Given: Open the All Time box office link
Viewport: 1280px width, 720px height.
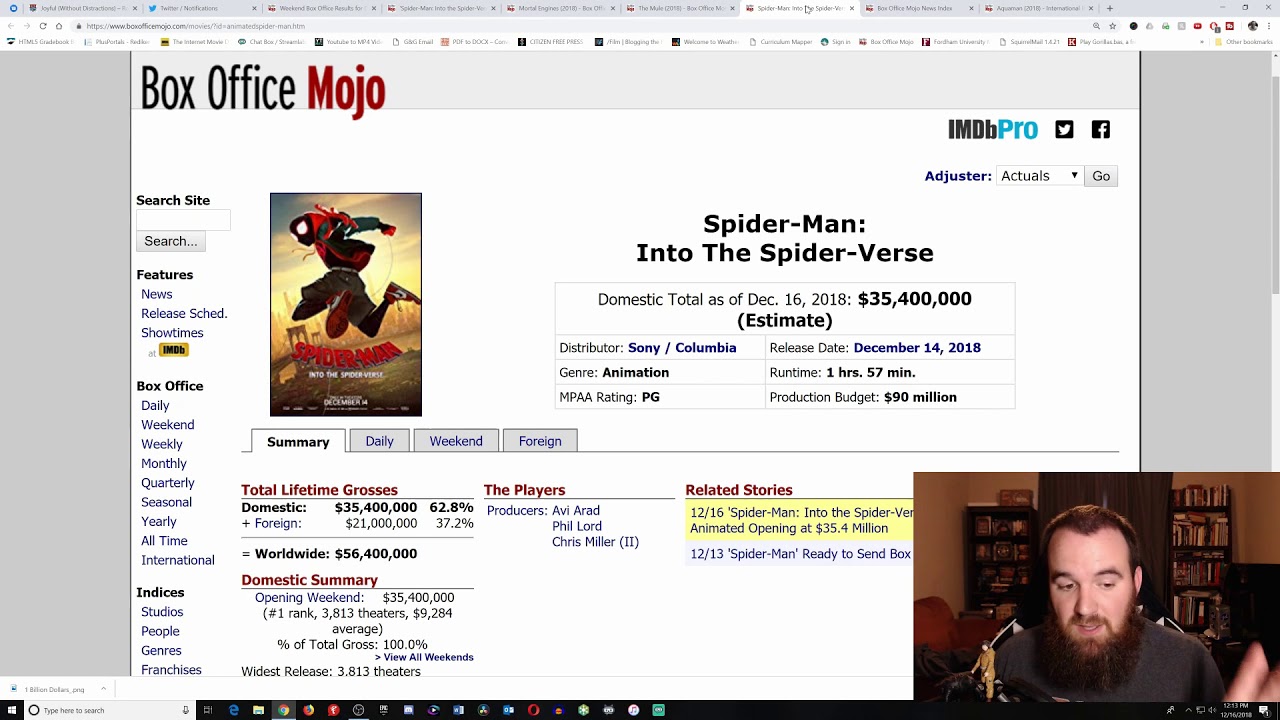Looking at the screenshot, I should 164,541.
